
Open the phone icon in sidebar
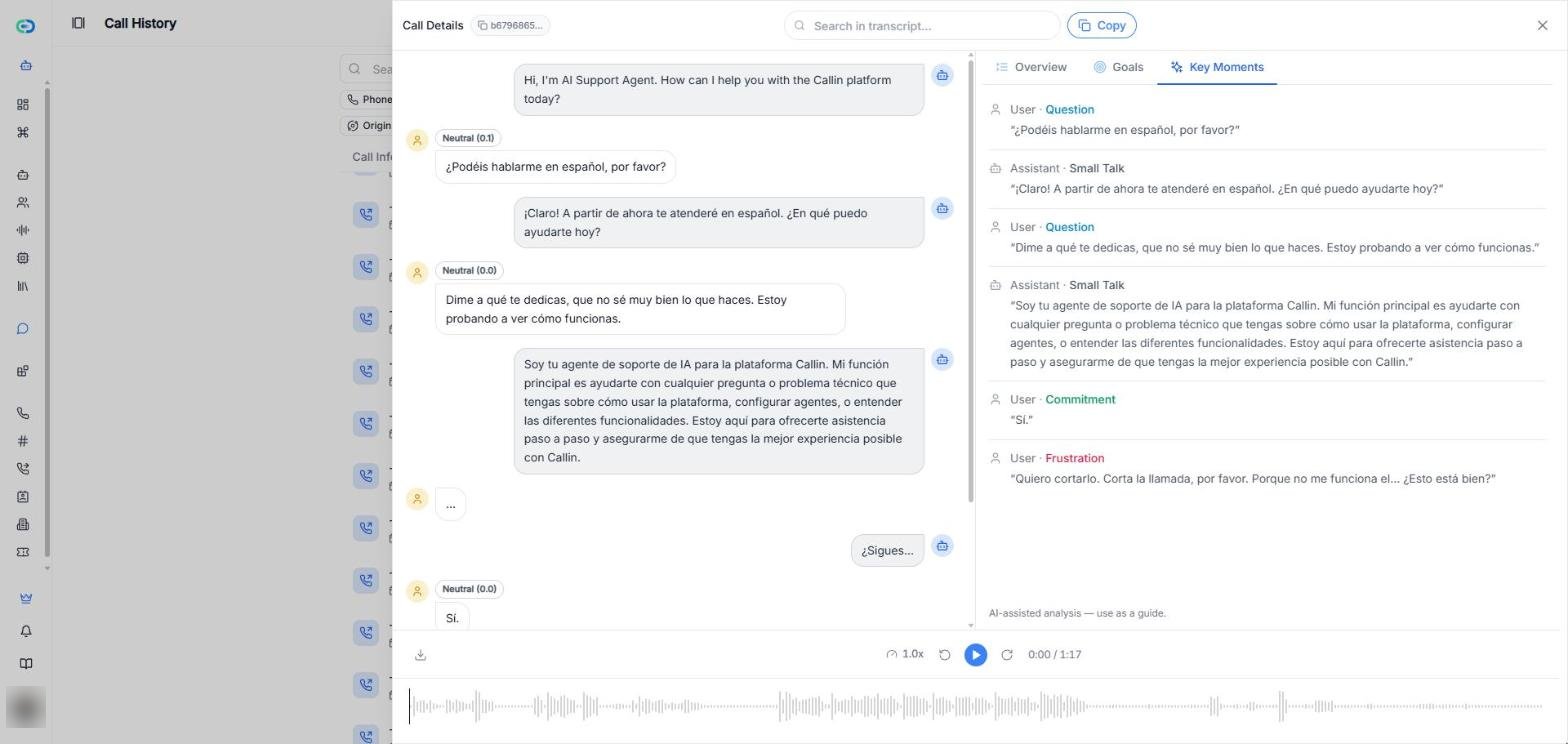click(23, 413)
